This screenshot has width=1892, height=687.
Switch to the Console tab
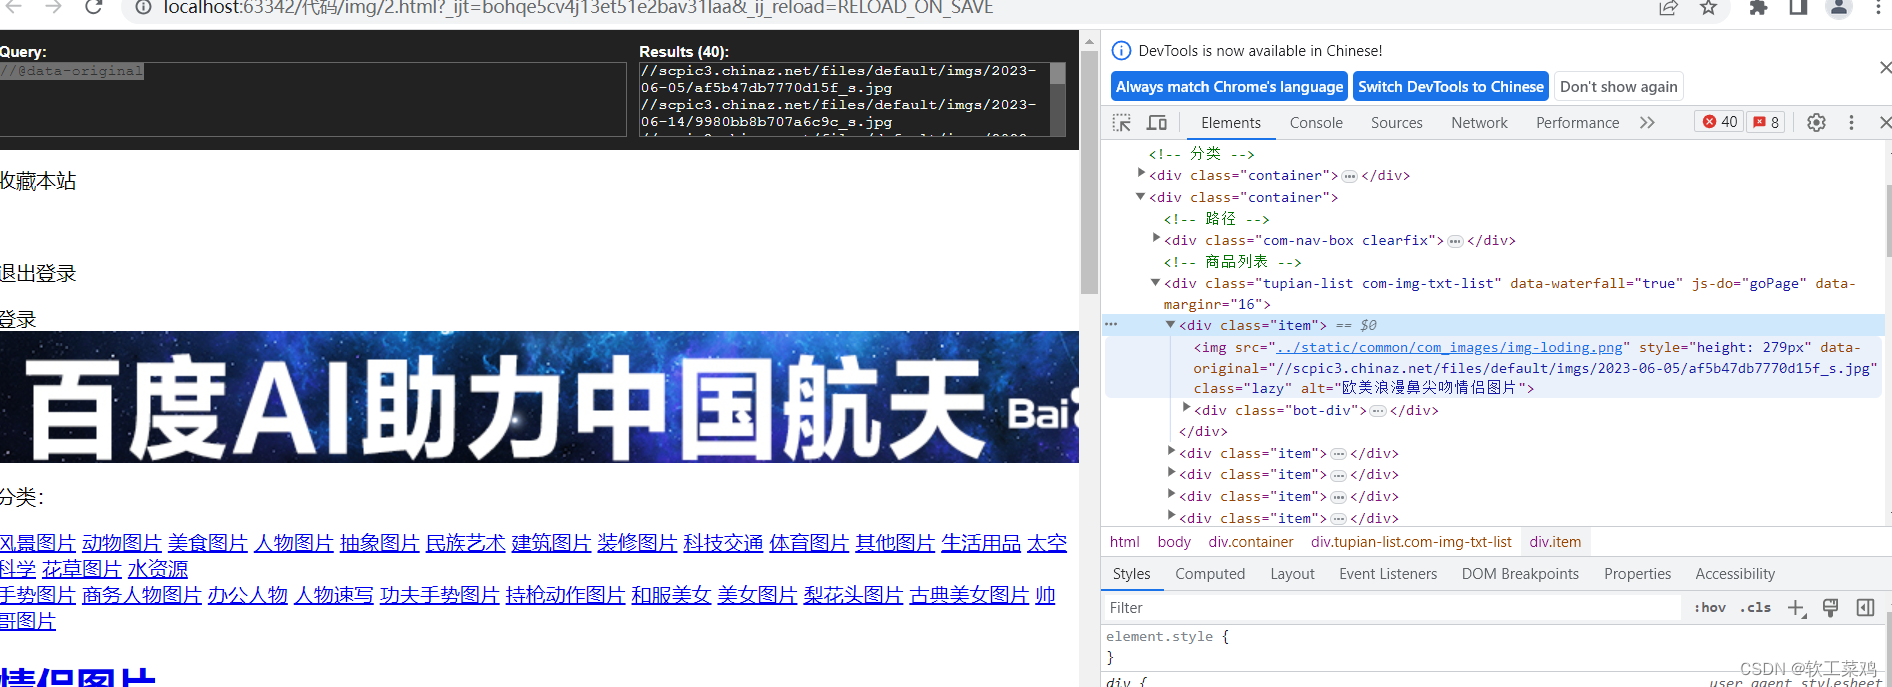1316,123
